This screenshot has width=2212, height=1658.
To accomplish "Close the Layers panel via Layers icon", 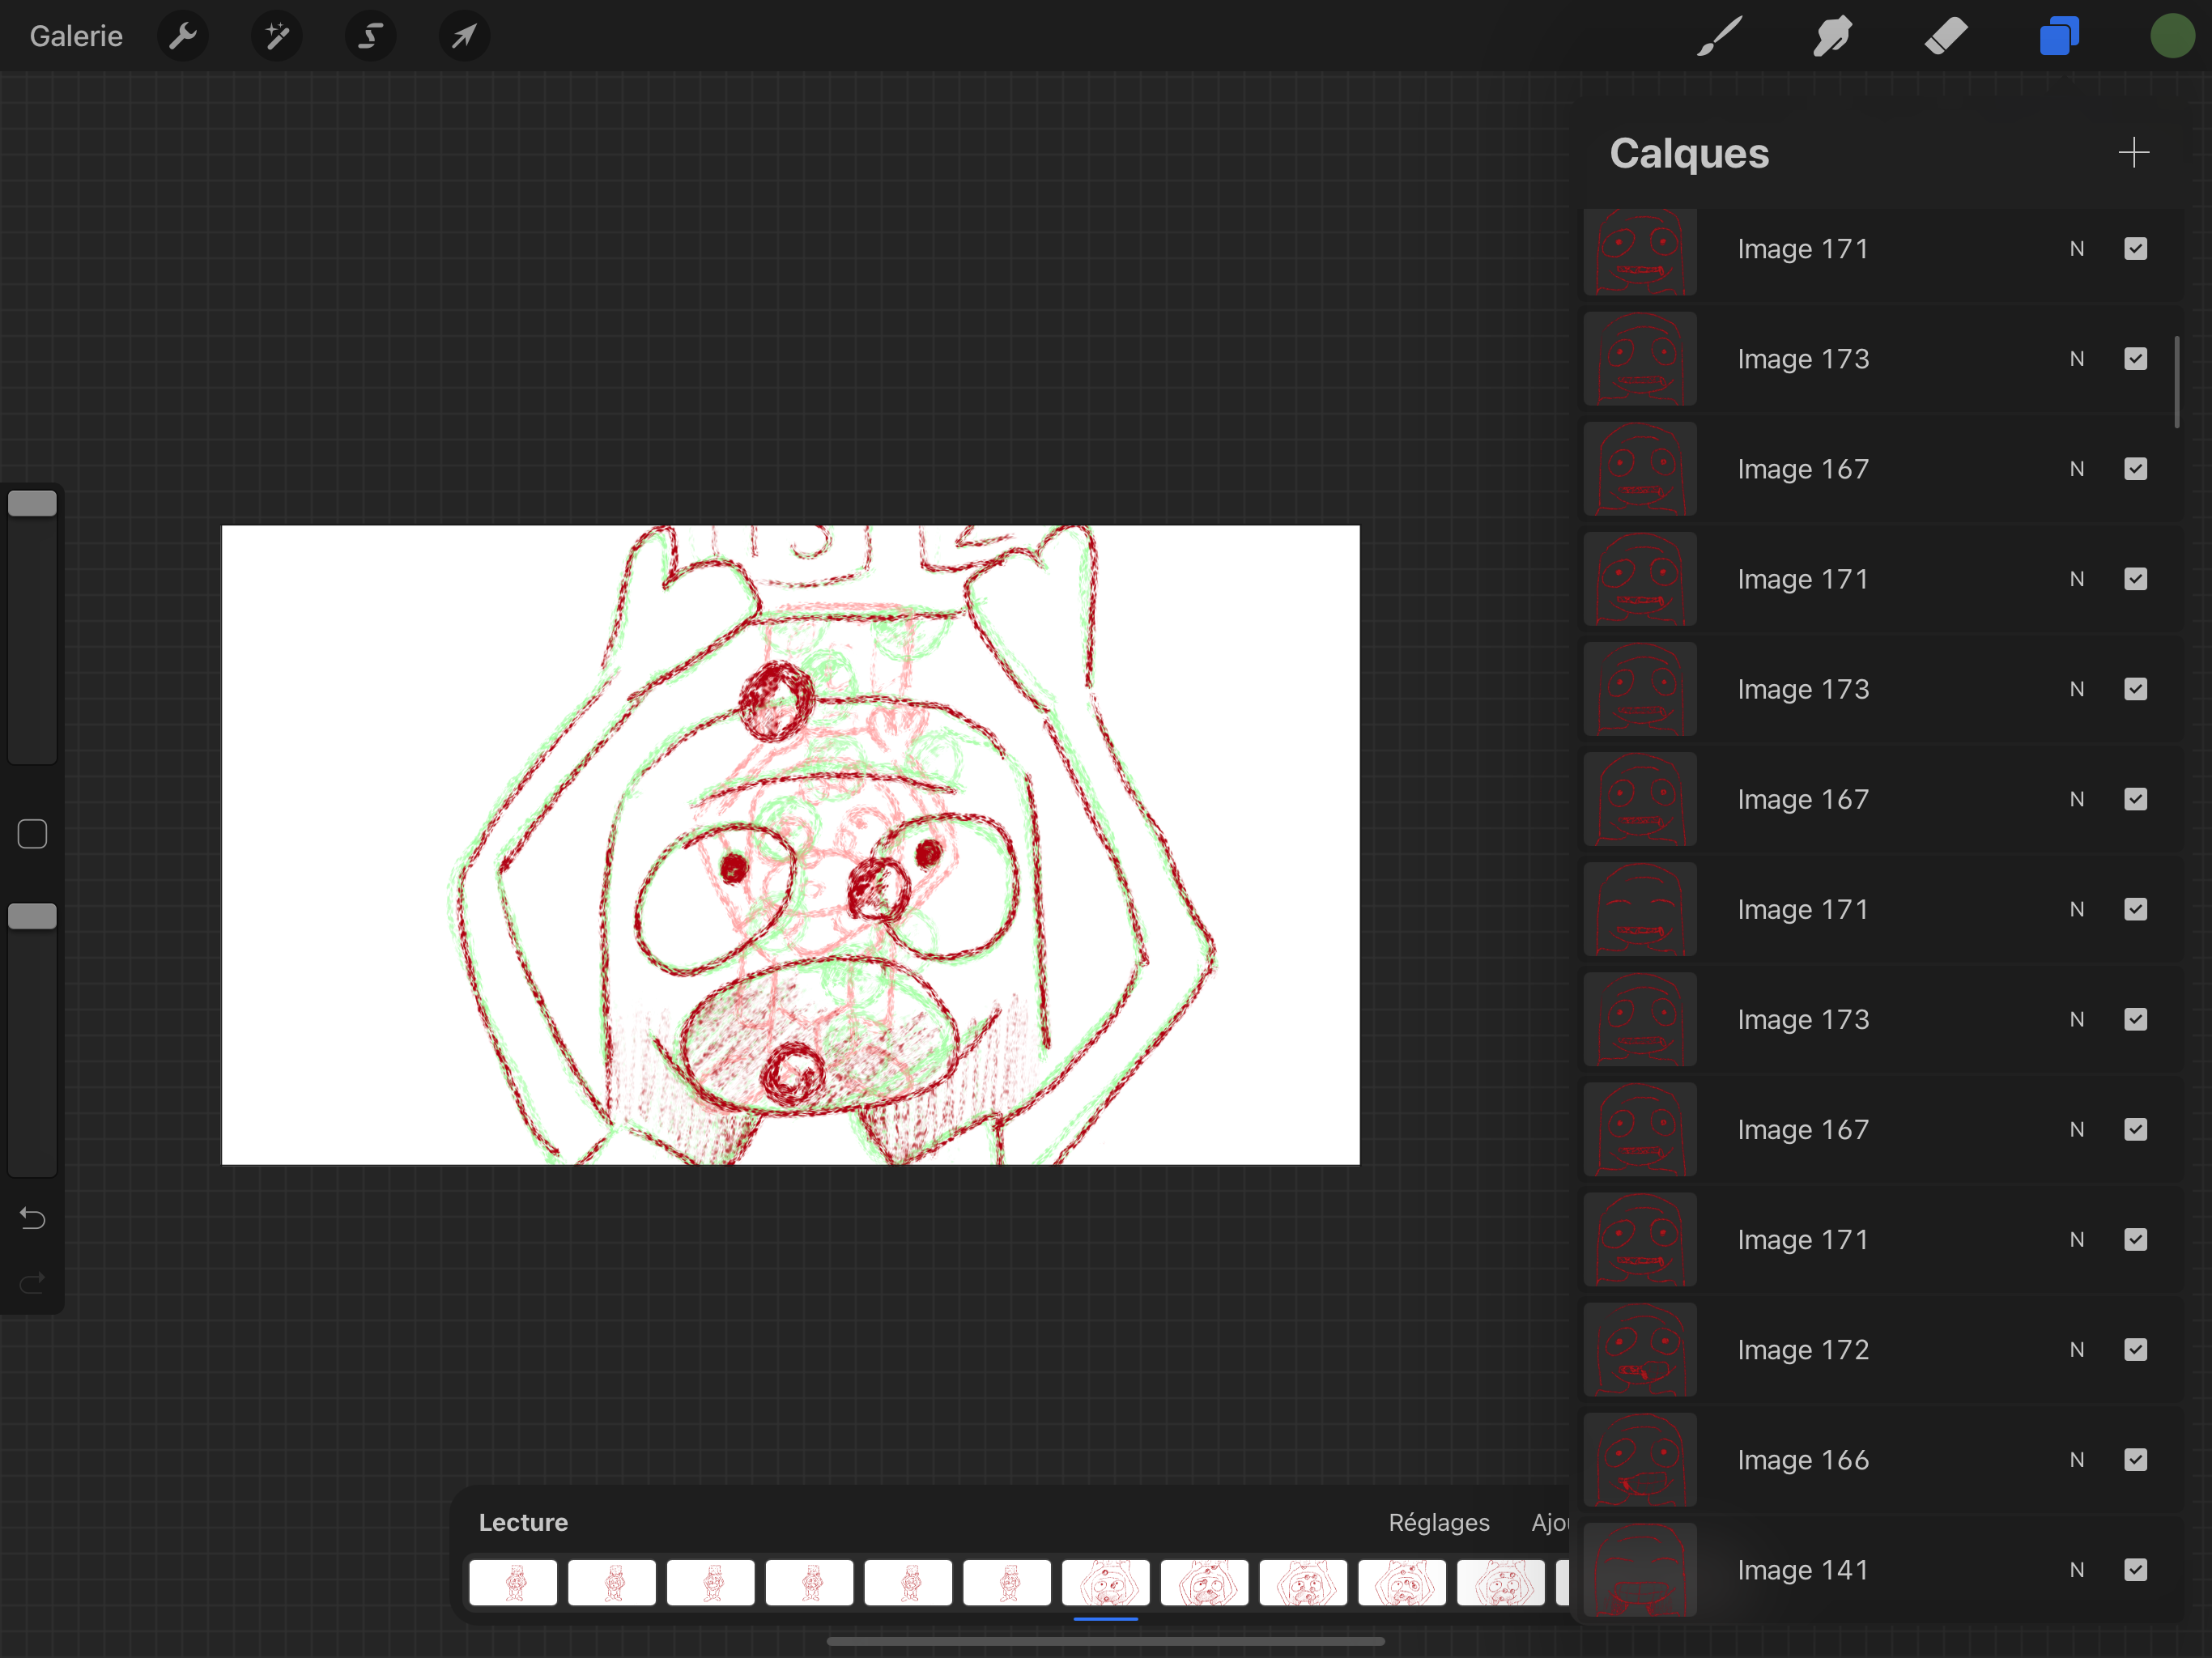I will pyautogui.click(x=2059, y=37).
